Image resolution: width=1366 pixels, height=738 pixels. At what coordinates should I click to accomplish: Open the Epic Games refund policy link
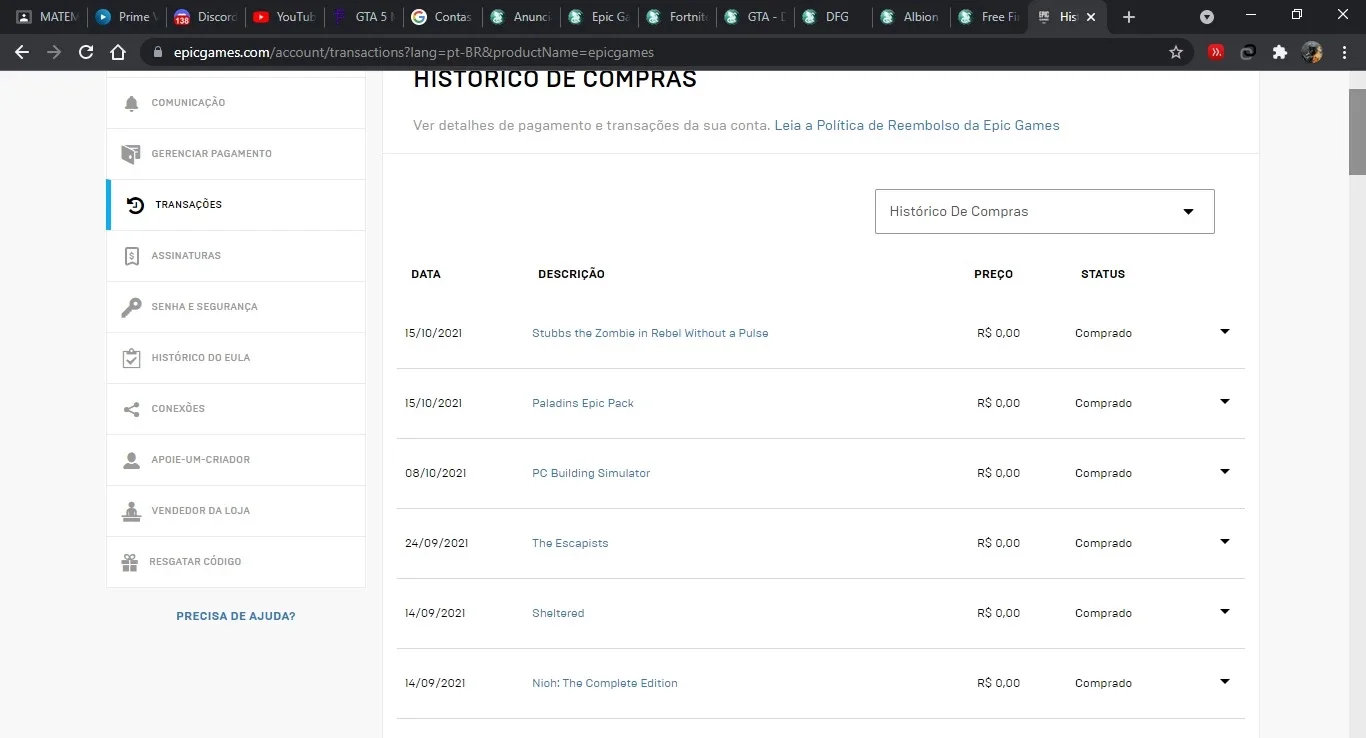917,126
